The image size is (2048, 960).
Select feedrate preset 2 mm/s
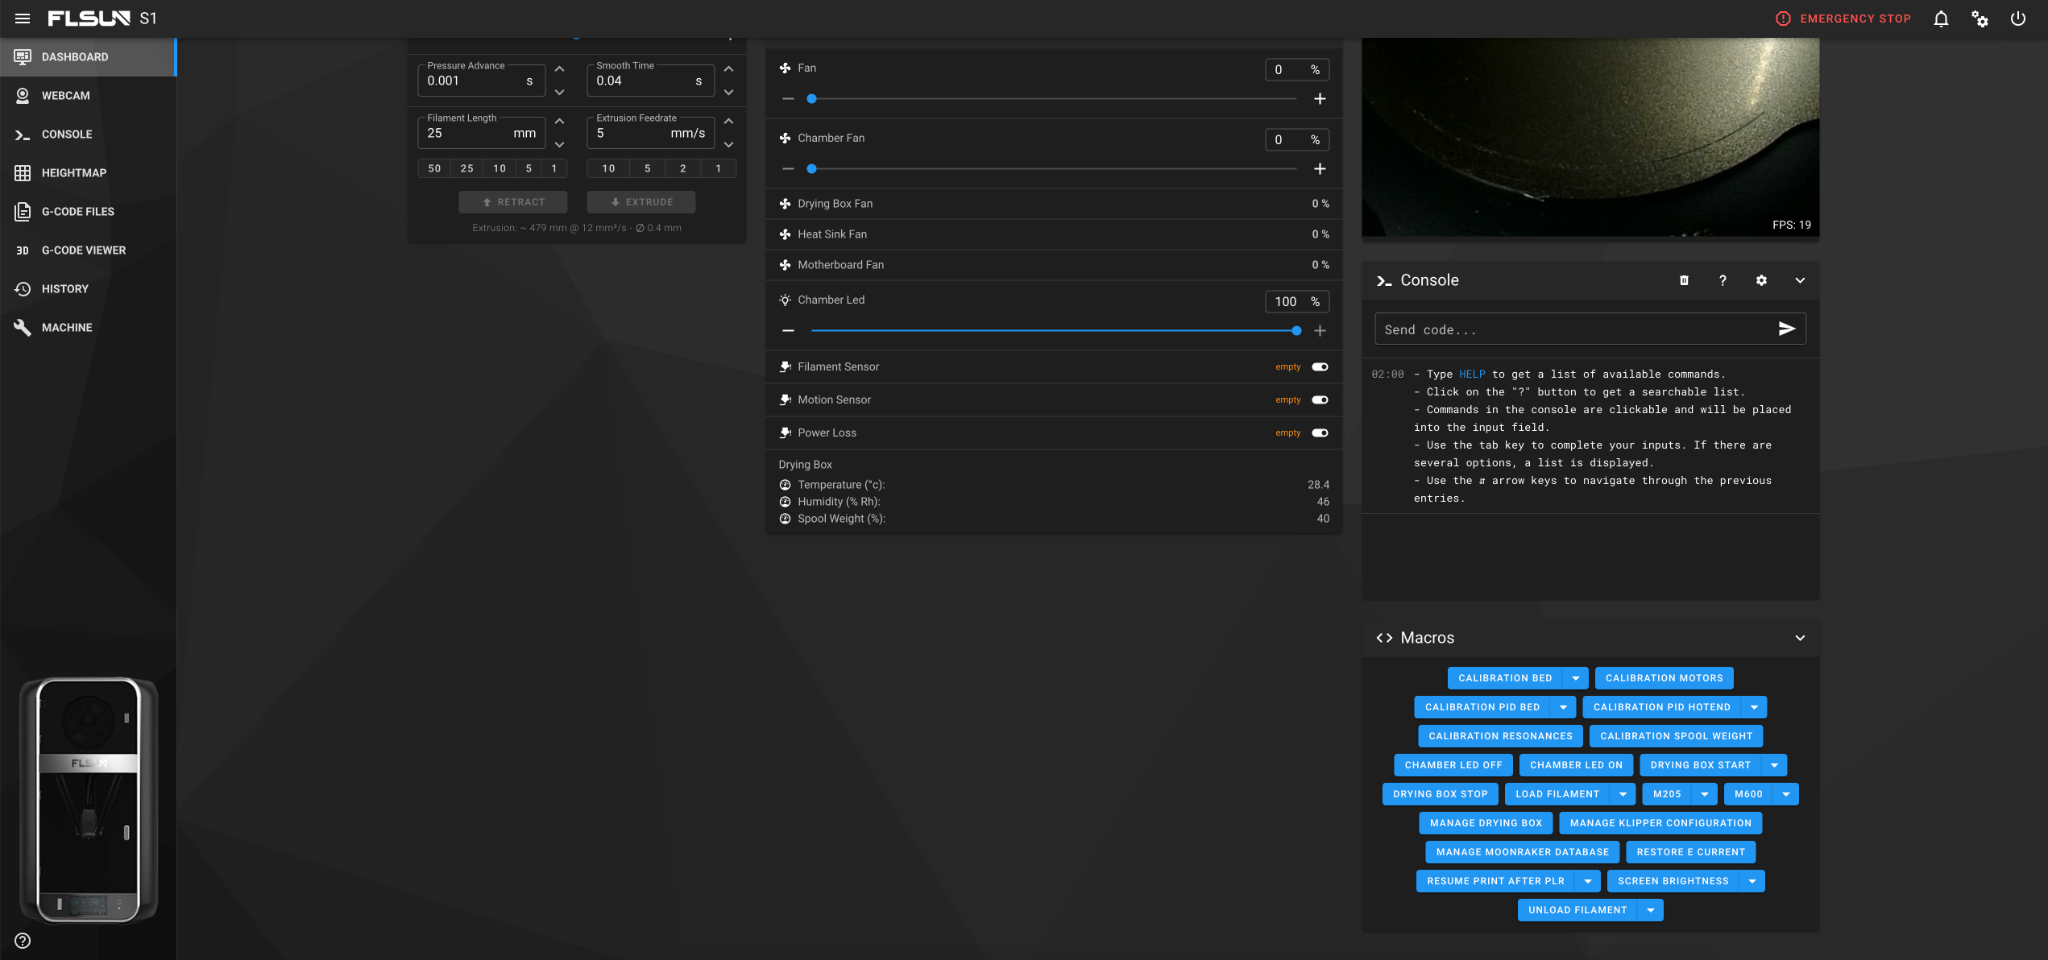(x=683, y=169)
